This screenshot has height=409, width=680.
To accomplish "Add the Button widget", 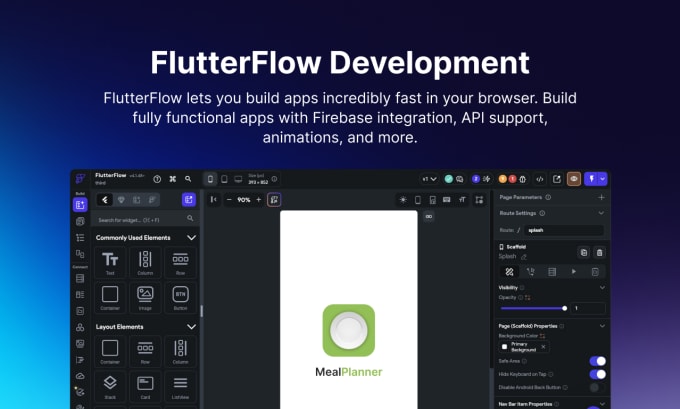I will click(180, 298).
